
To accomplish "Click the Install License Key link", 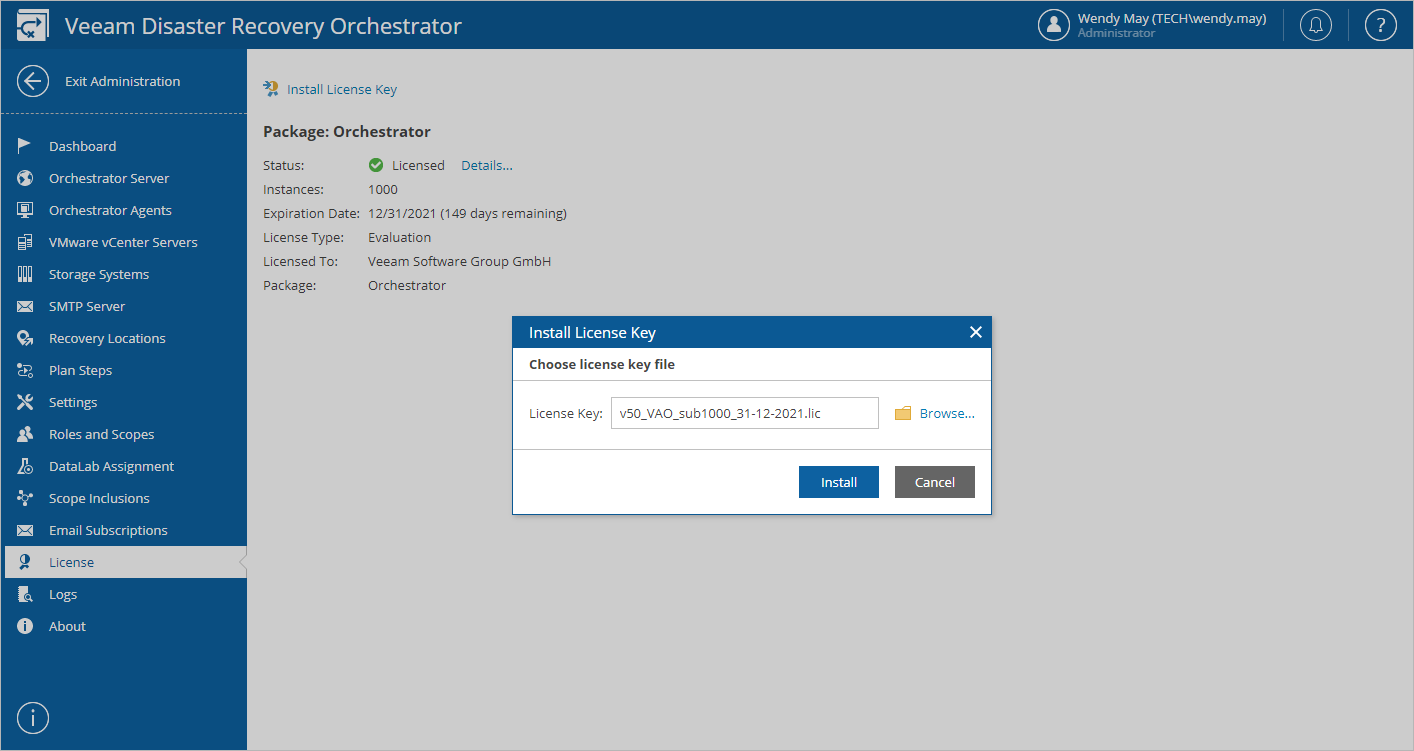I will coord(342,89).
